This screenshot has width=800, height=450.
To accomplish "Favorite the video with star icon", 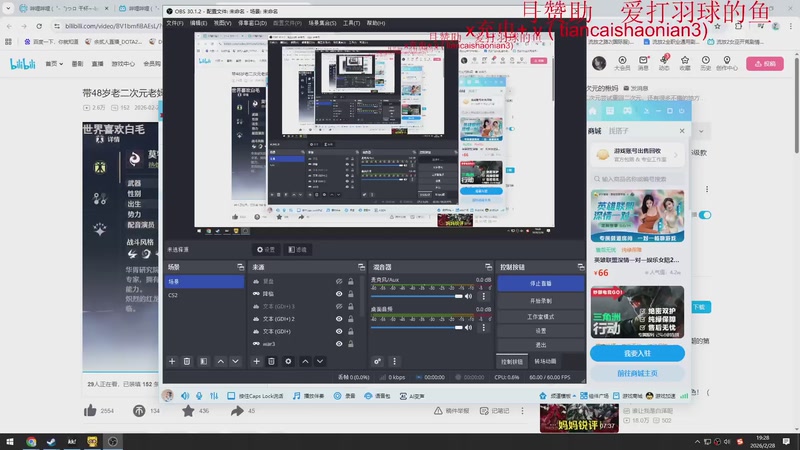I will click(x=188, y=410).
